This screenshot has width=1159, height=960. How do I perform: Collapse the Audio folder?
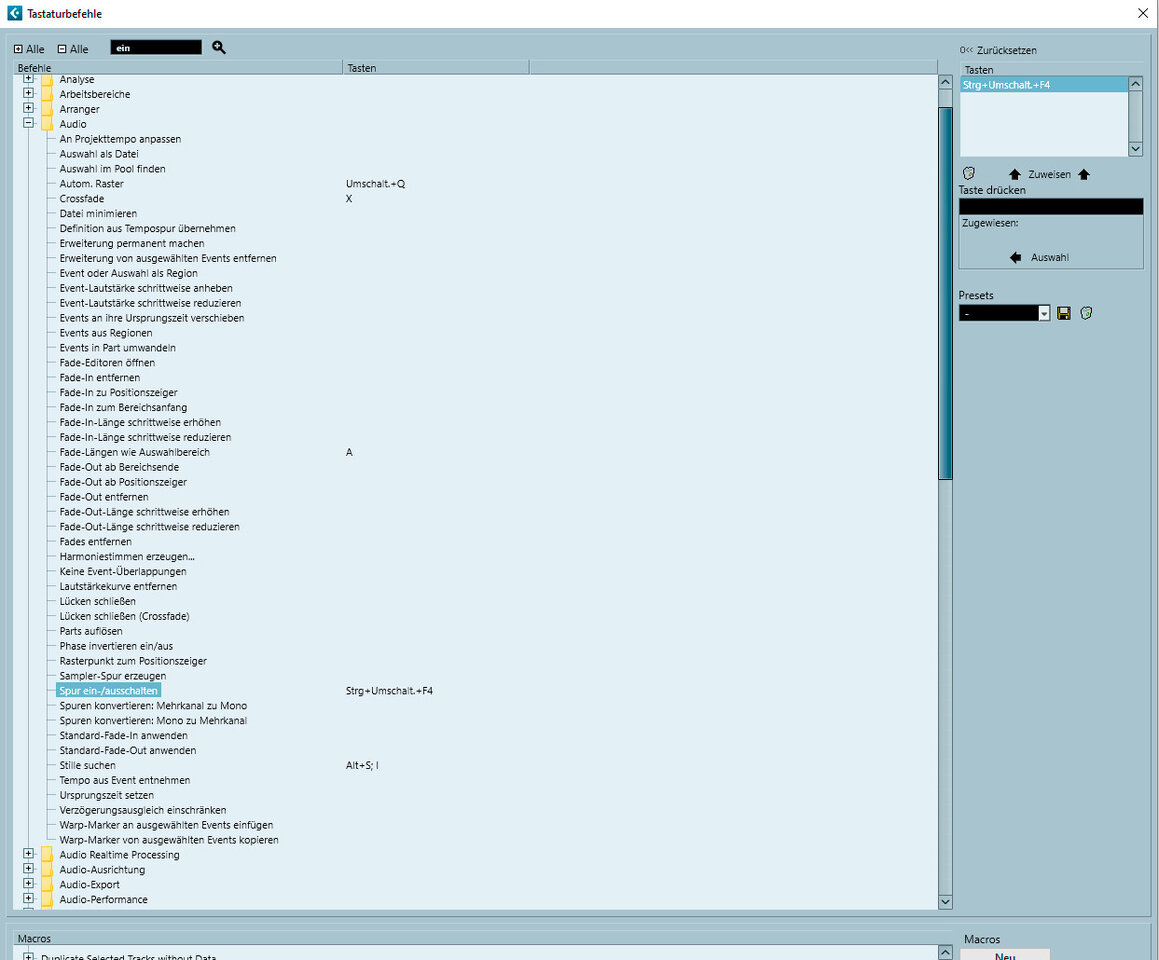pos(28,123)
